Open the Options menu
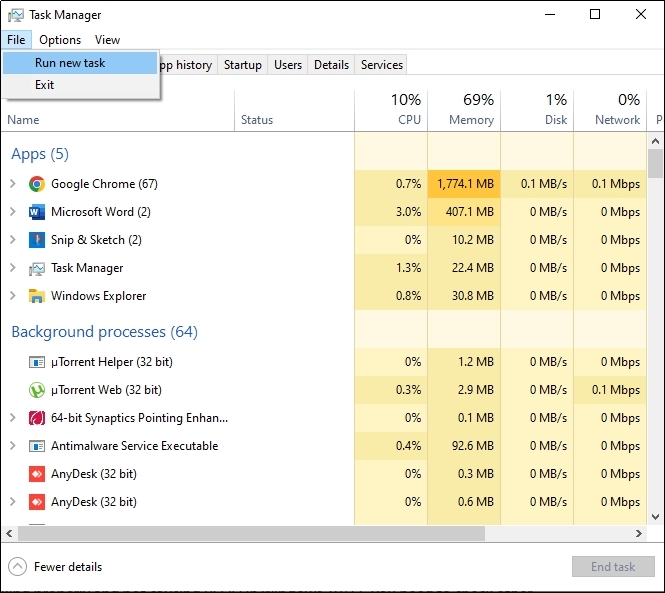Screen dimensions: 665x593 [x=60, y=40]
